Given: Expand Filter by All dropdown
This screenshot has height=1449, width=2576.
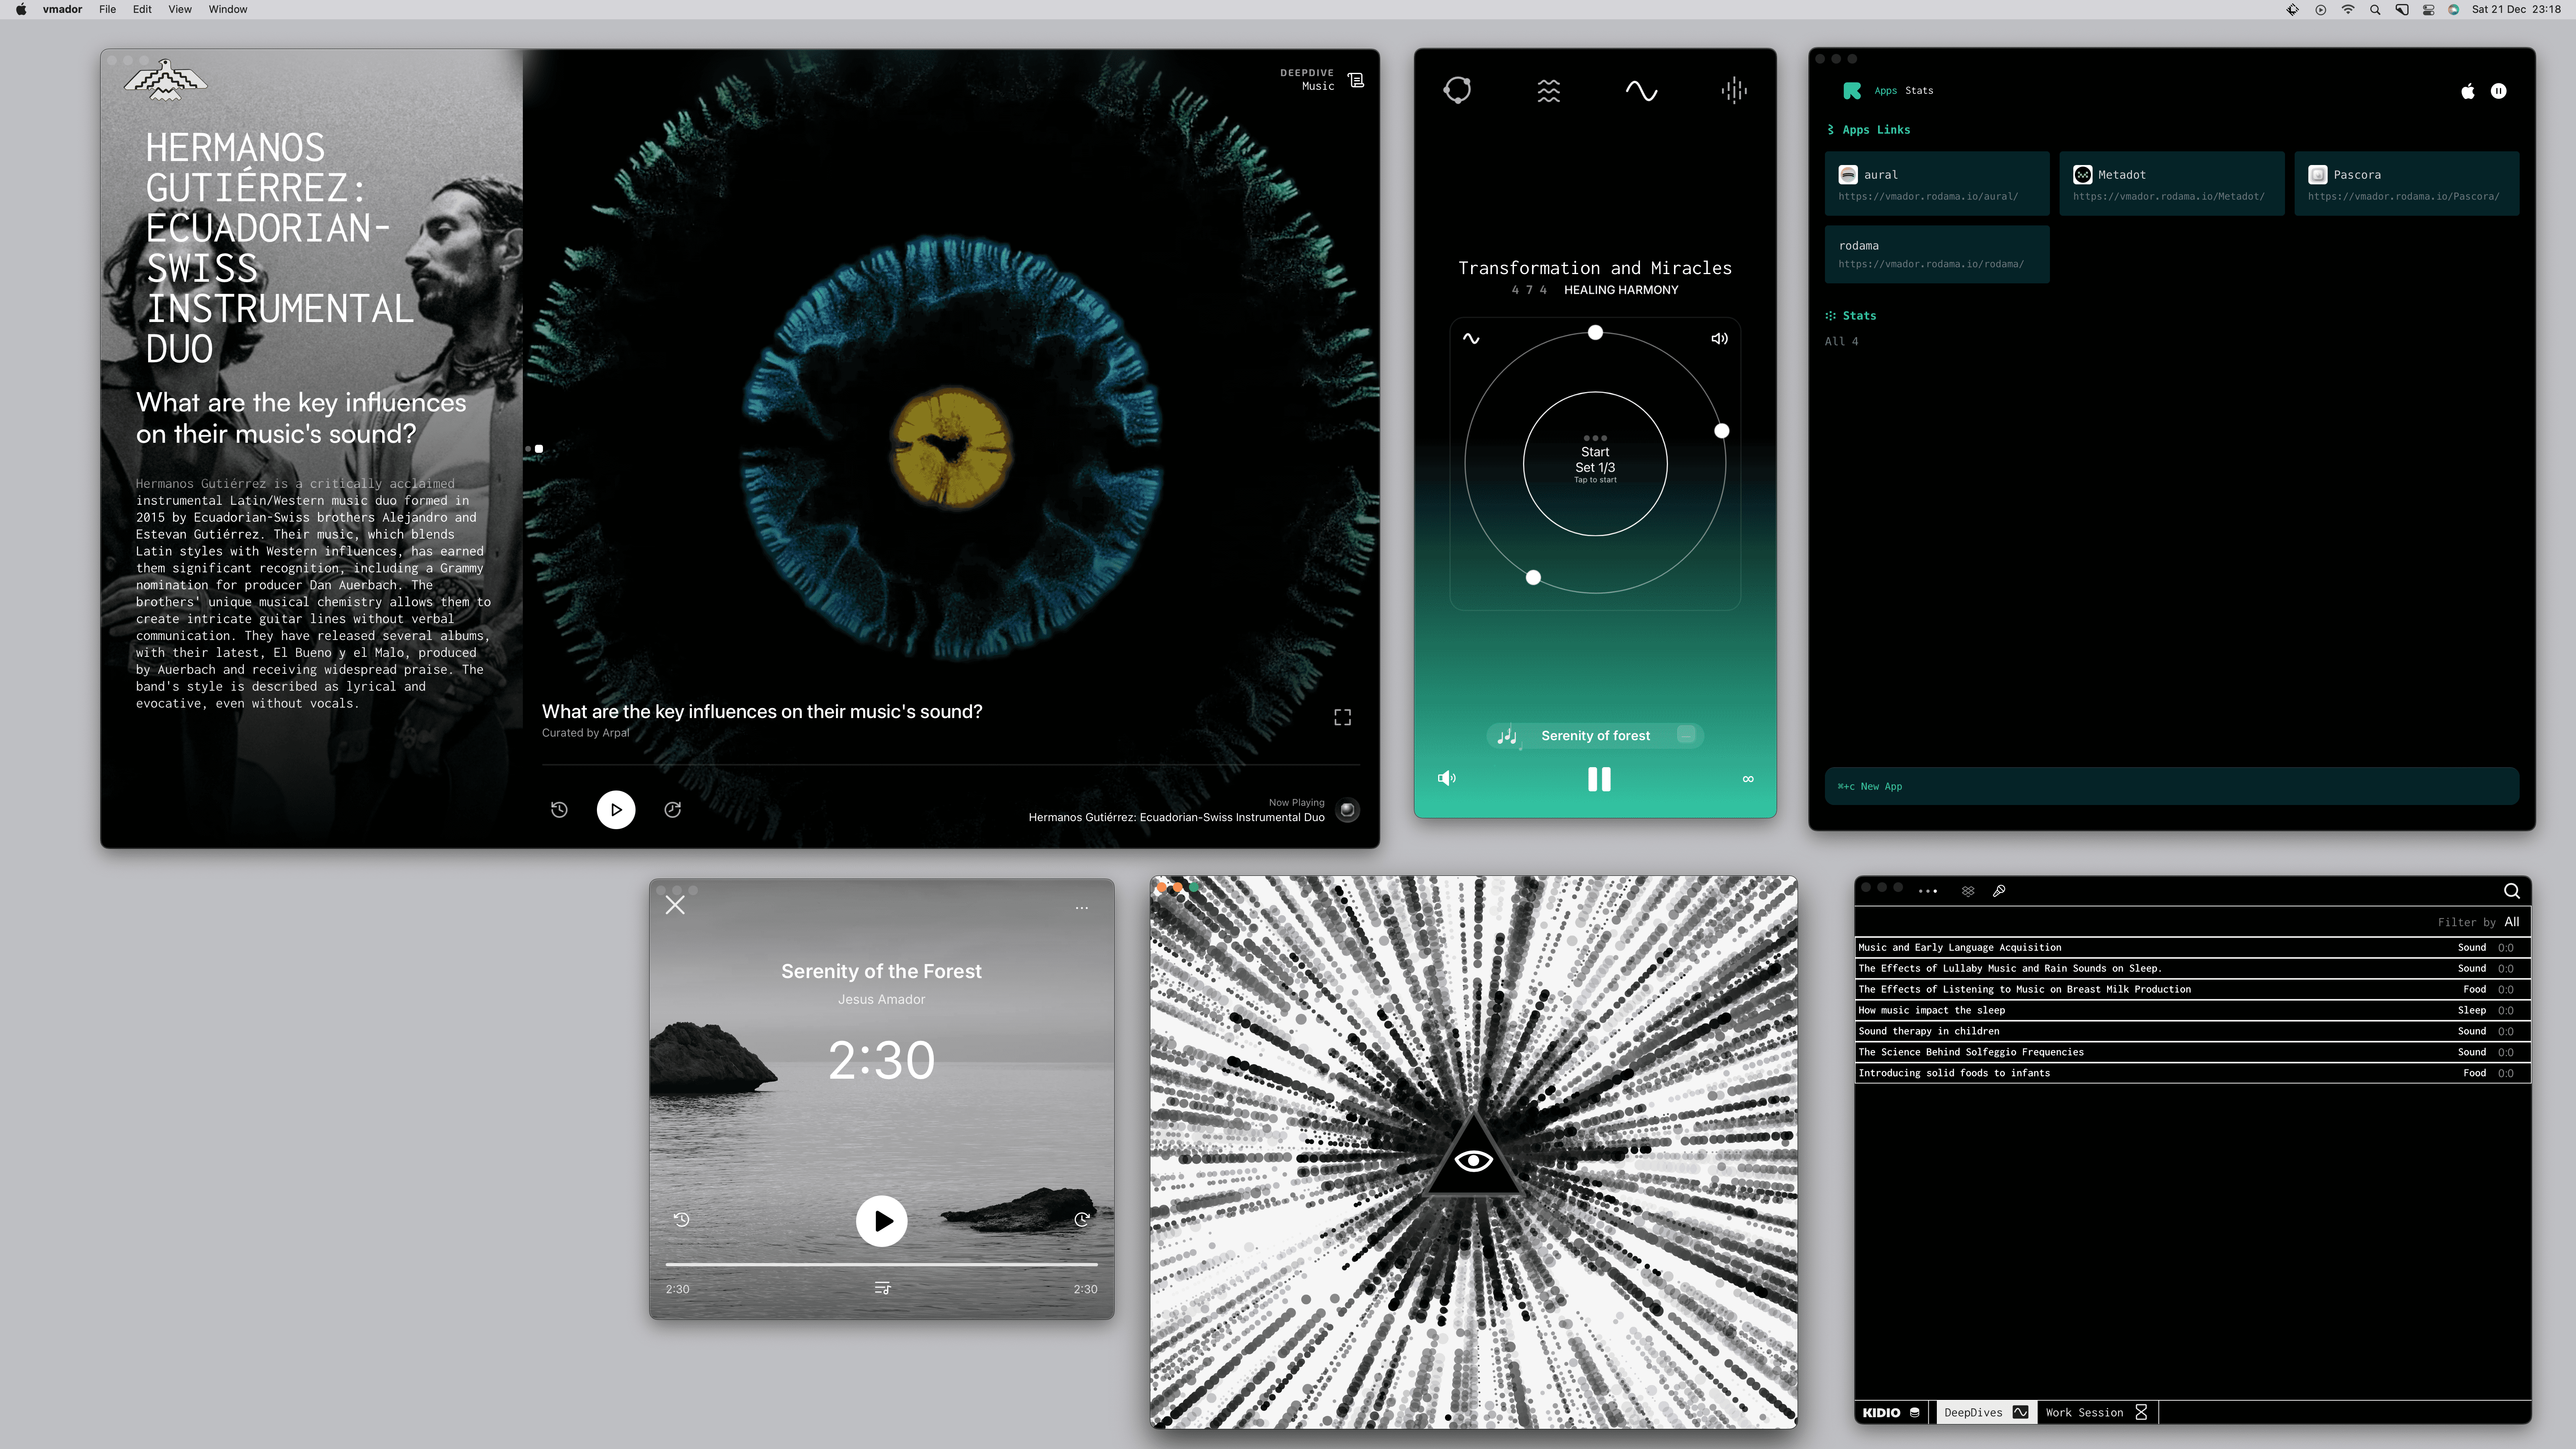Looking at the screenshot, I should (x=2511, y=922).
